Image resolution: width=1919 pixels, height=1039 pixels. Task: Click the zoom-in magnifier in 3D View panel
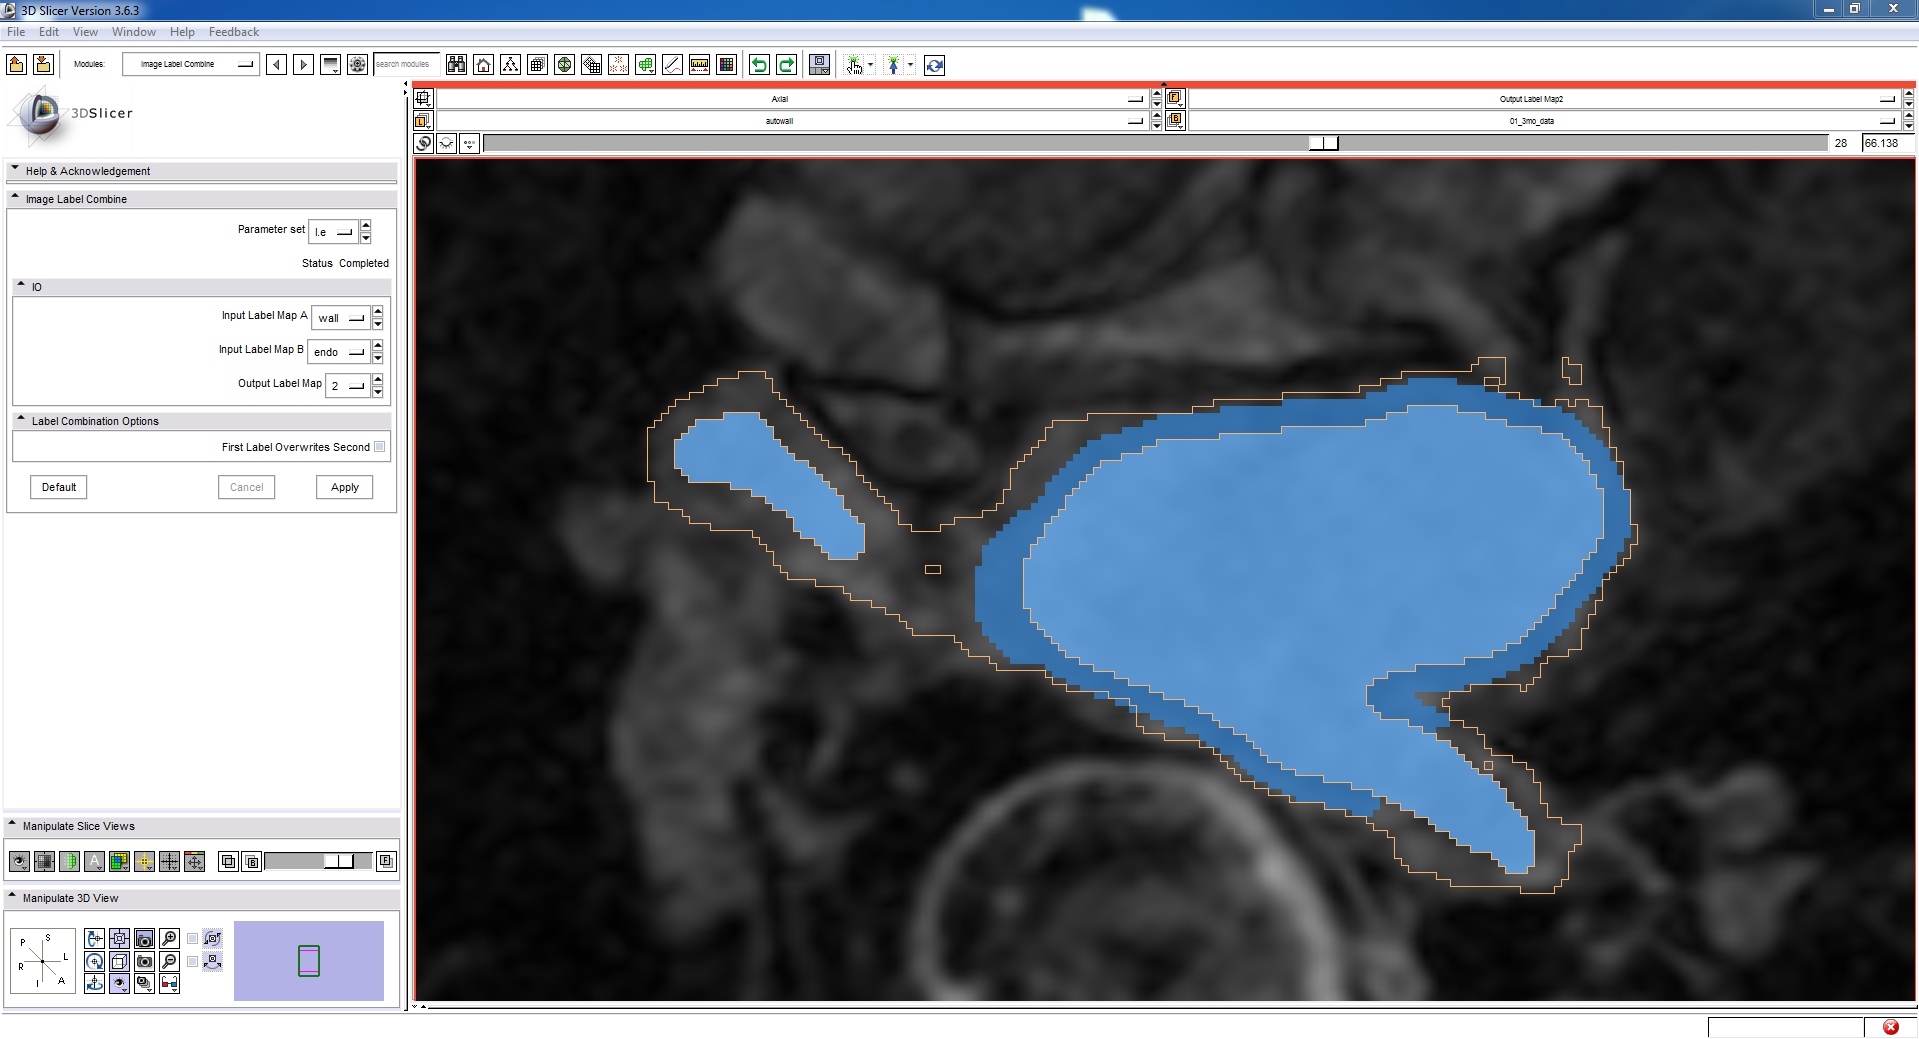point(170,938)
